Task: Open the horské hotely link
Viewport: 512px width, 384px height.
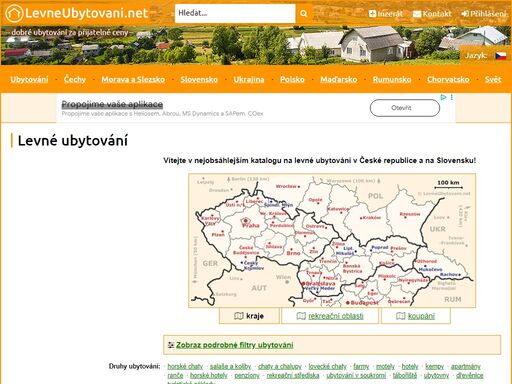Action: (209, 375)
